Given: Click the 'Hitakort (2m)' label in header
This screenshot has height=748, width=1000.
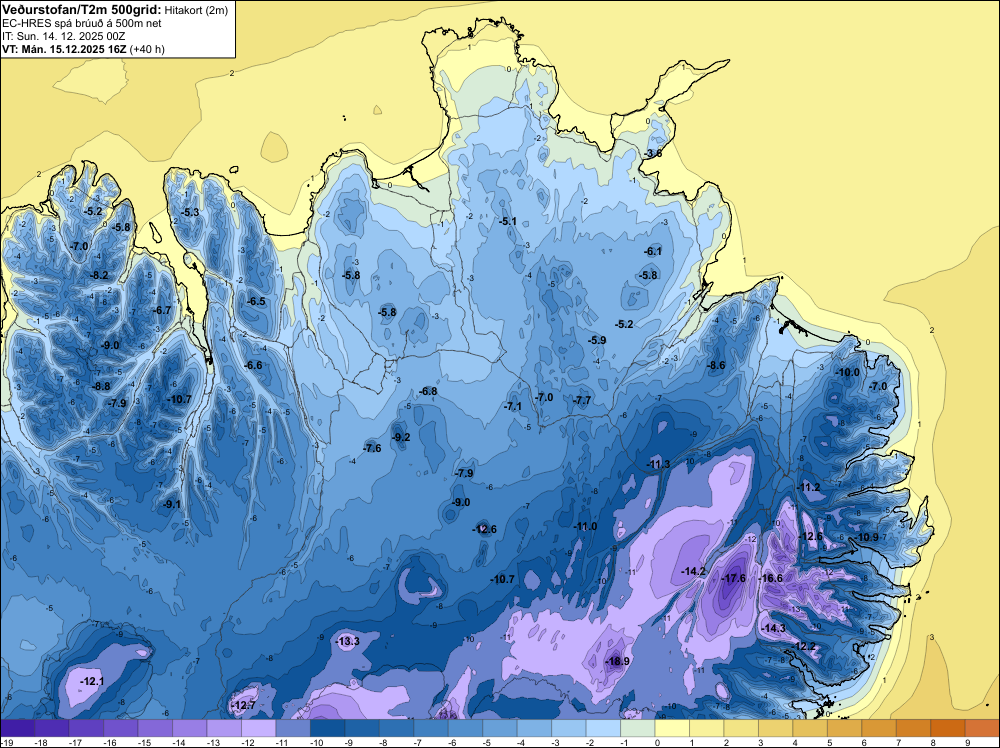Looking at the screenshot, I should click(x=196, y=10).
